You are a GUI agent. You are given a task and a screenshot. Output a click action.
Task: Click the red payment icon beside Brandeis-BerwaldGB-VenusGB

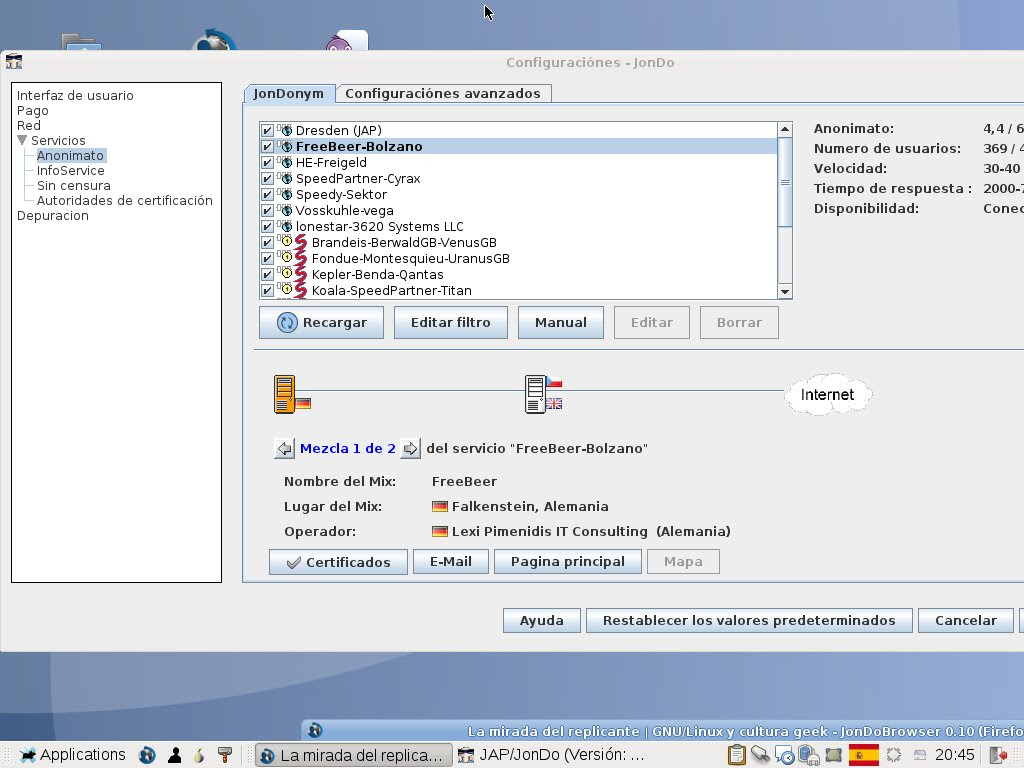pyautogui.click(x=300, y=242)
